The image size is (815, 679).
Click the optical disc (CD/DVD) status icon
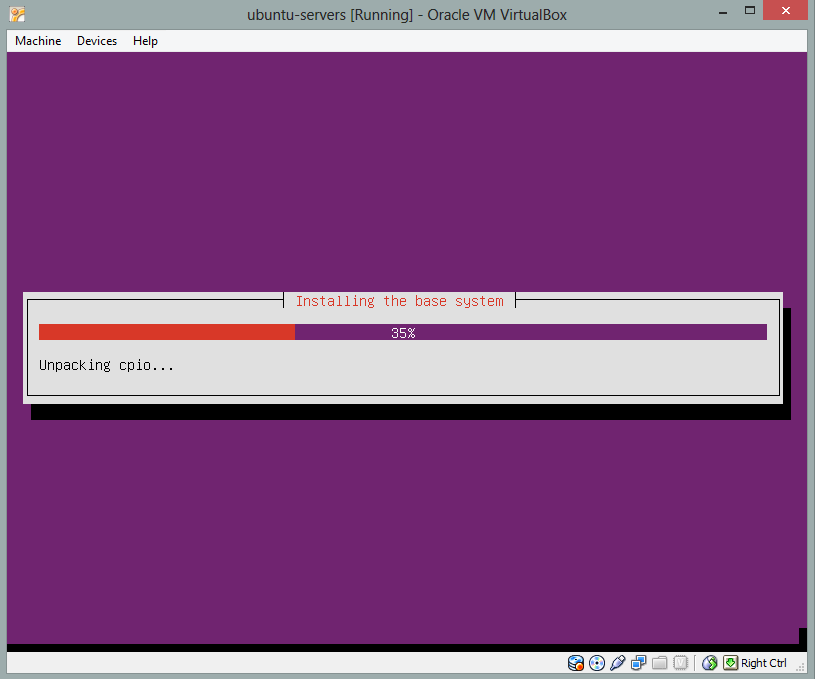point(597,663)
